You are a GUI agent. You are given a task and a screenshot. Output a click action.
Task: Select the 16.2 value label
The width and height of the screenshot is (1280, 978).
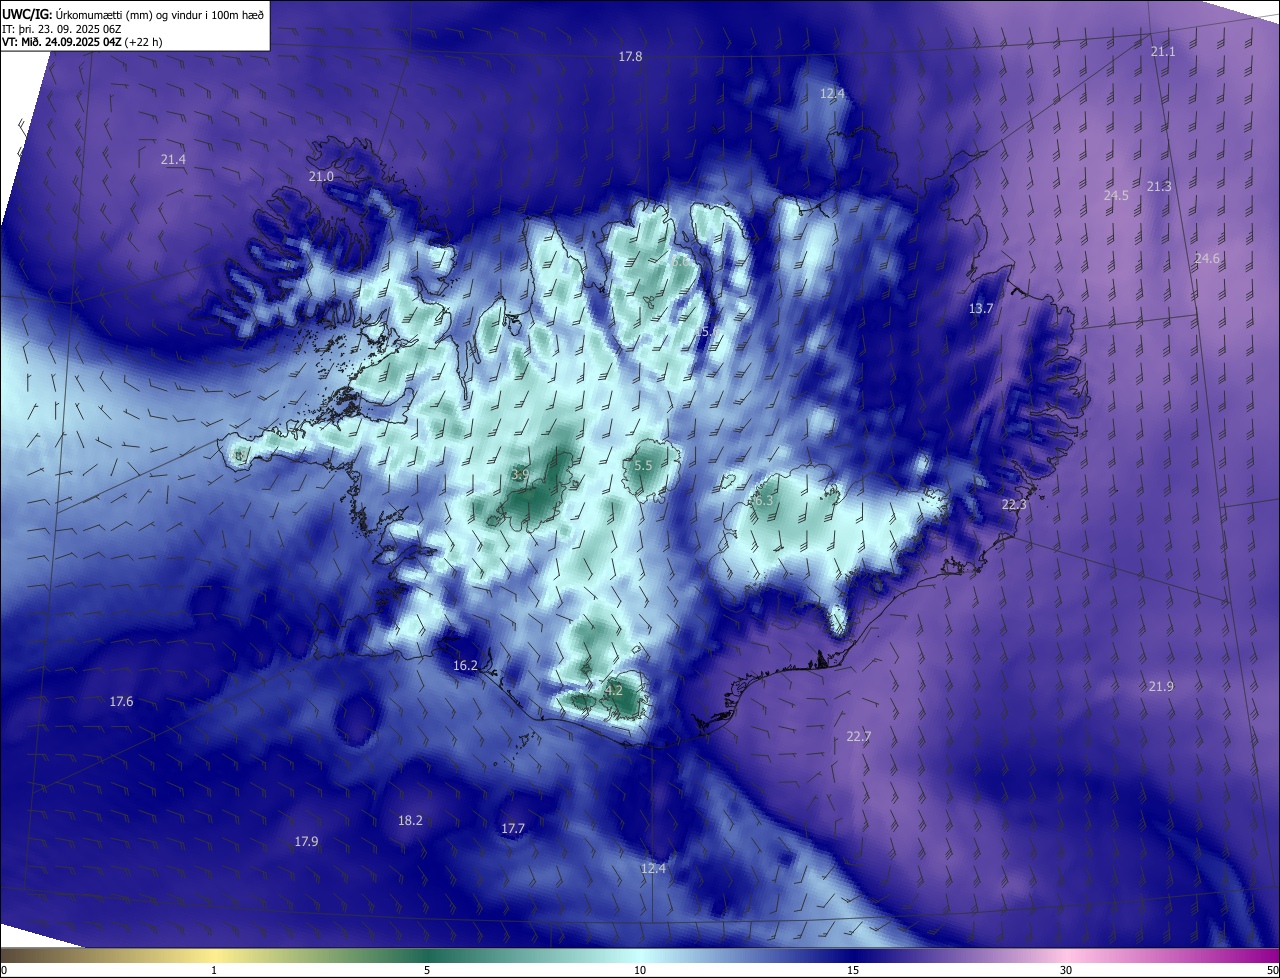click(x=465, y=666)
